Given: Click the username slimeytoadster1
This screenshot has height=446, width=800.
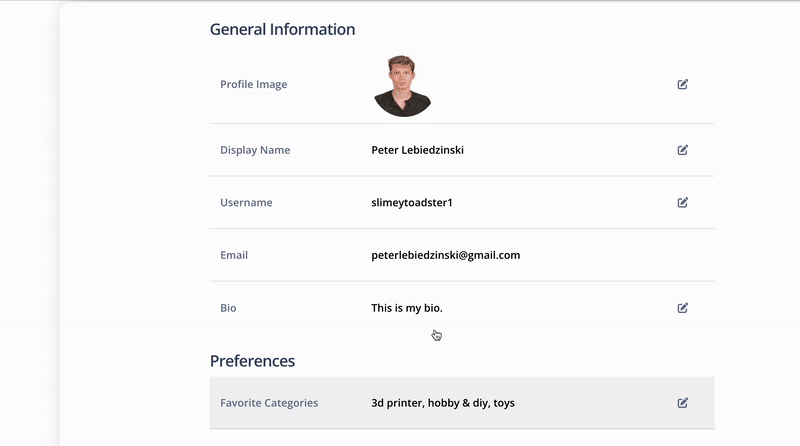Looking at the screenshot, I should (x=412, y=203).
